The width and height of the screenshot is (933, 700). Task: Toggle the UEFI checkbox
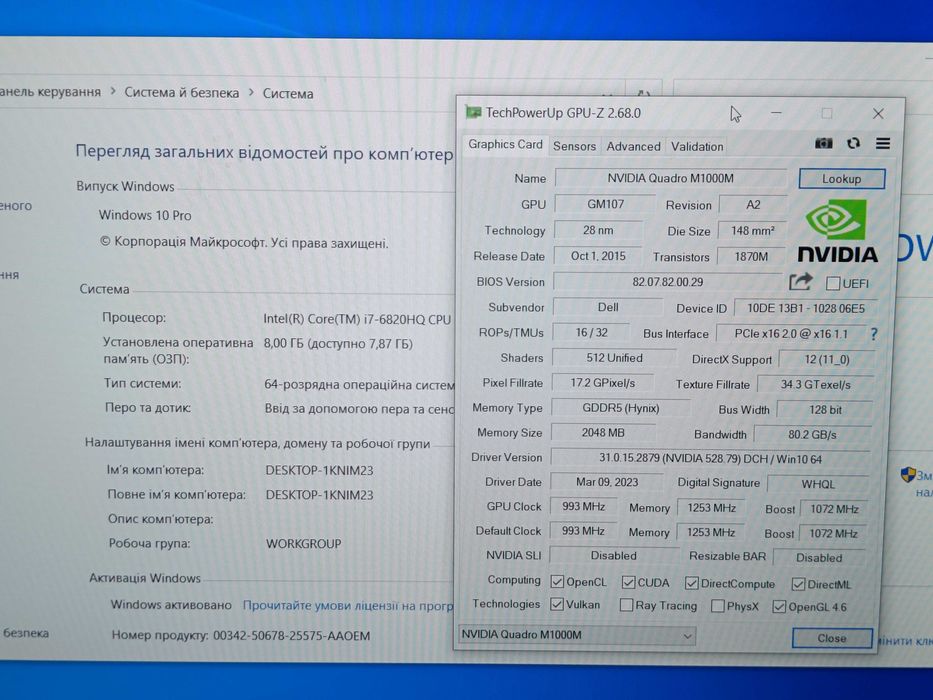[x=833, y=283]
